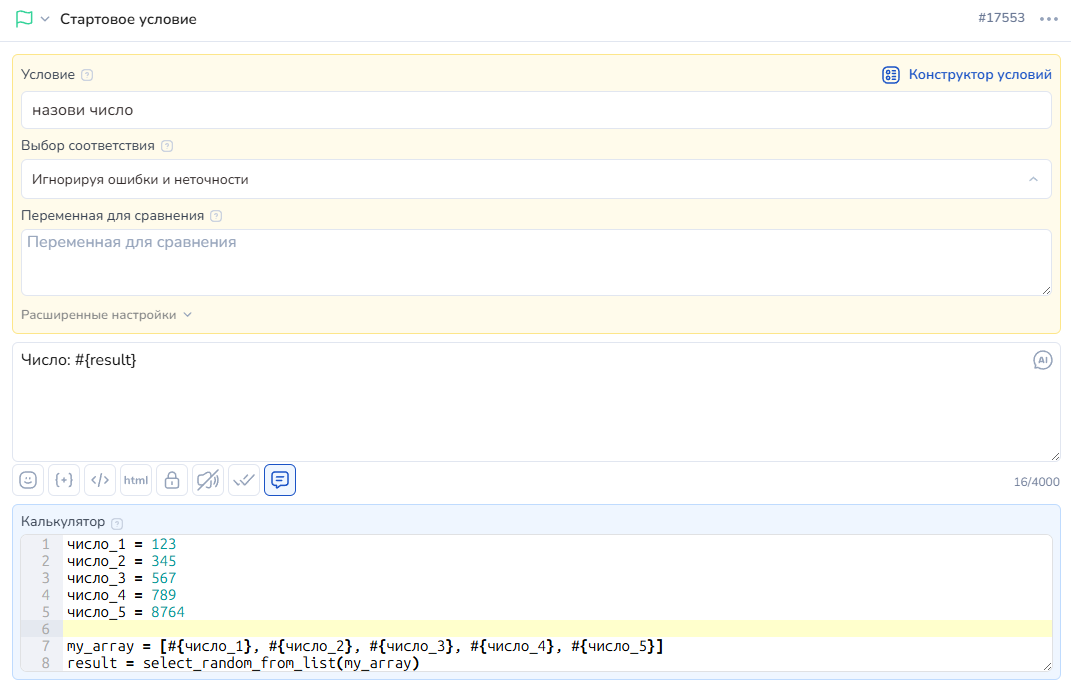Click the html formatting button
1071x687 pixels.
(x=136, y=480)
